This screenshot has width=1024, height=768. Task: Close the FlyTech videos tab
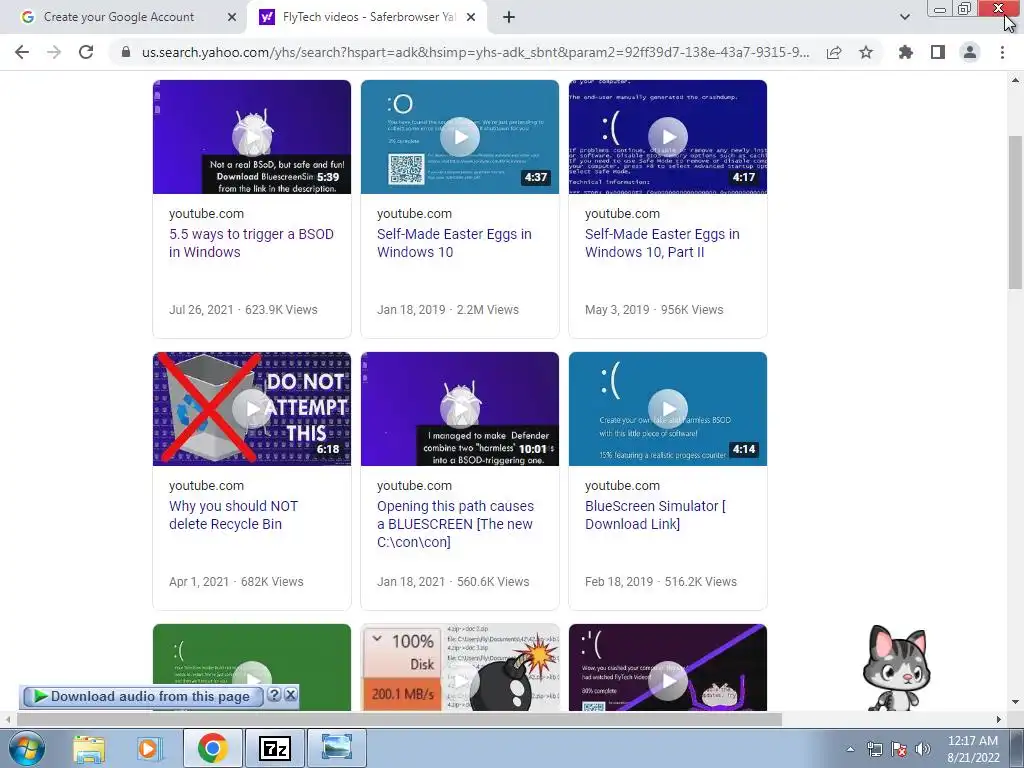click(471, 18)
